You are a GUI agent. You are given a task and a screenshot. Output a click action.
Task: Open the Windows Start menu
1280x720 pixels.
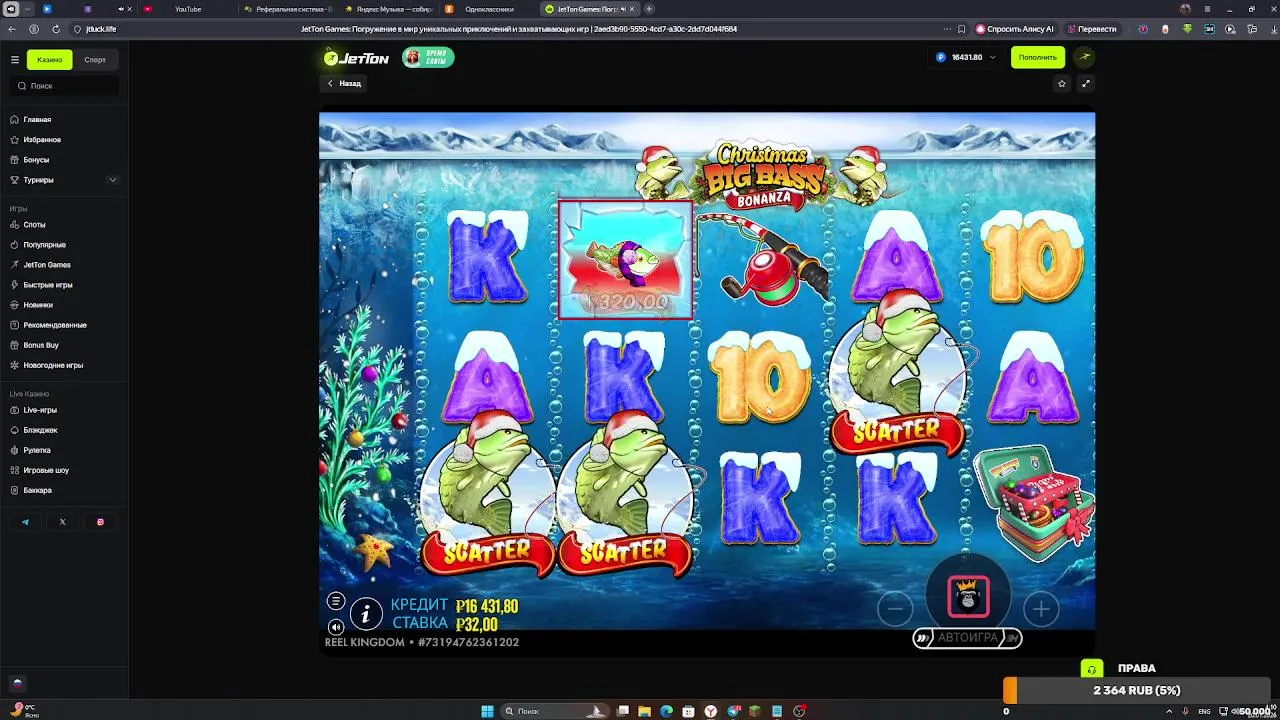(487, 711)
